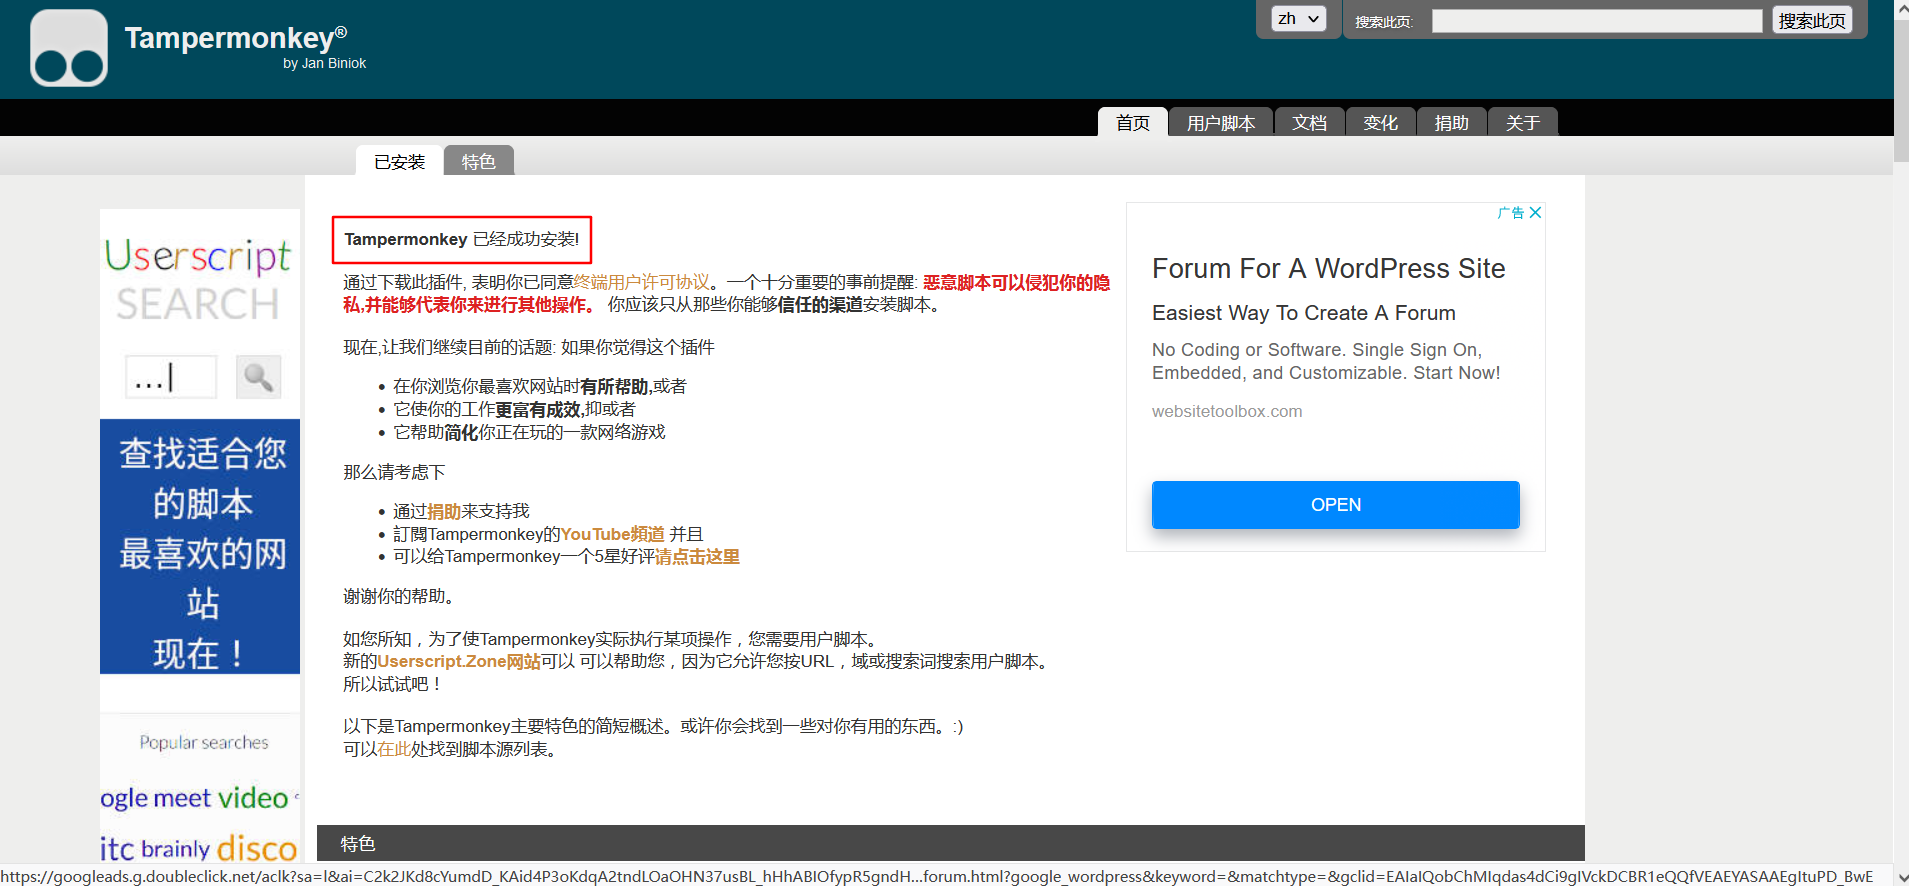
Task: Click the Tampermonkey title text in the header
Action: coord(236,38)
